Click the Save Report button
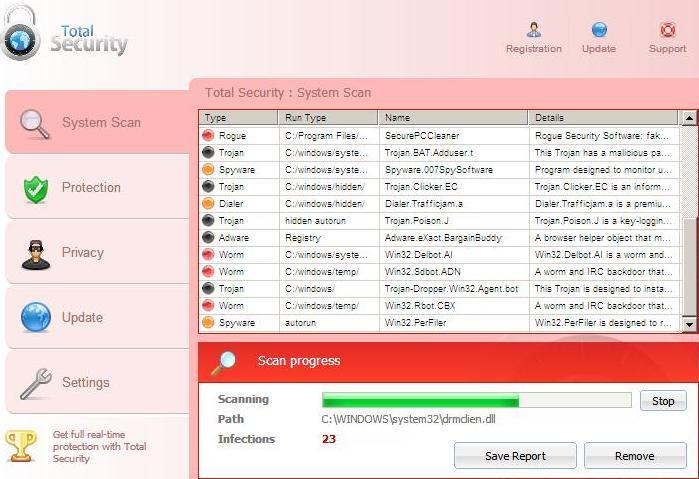This screenshot has width=699, height=479. point(515,456)
